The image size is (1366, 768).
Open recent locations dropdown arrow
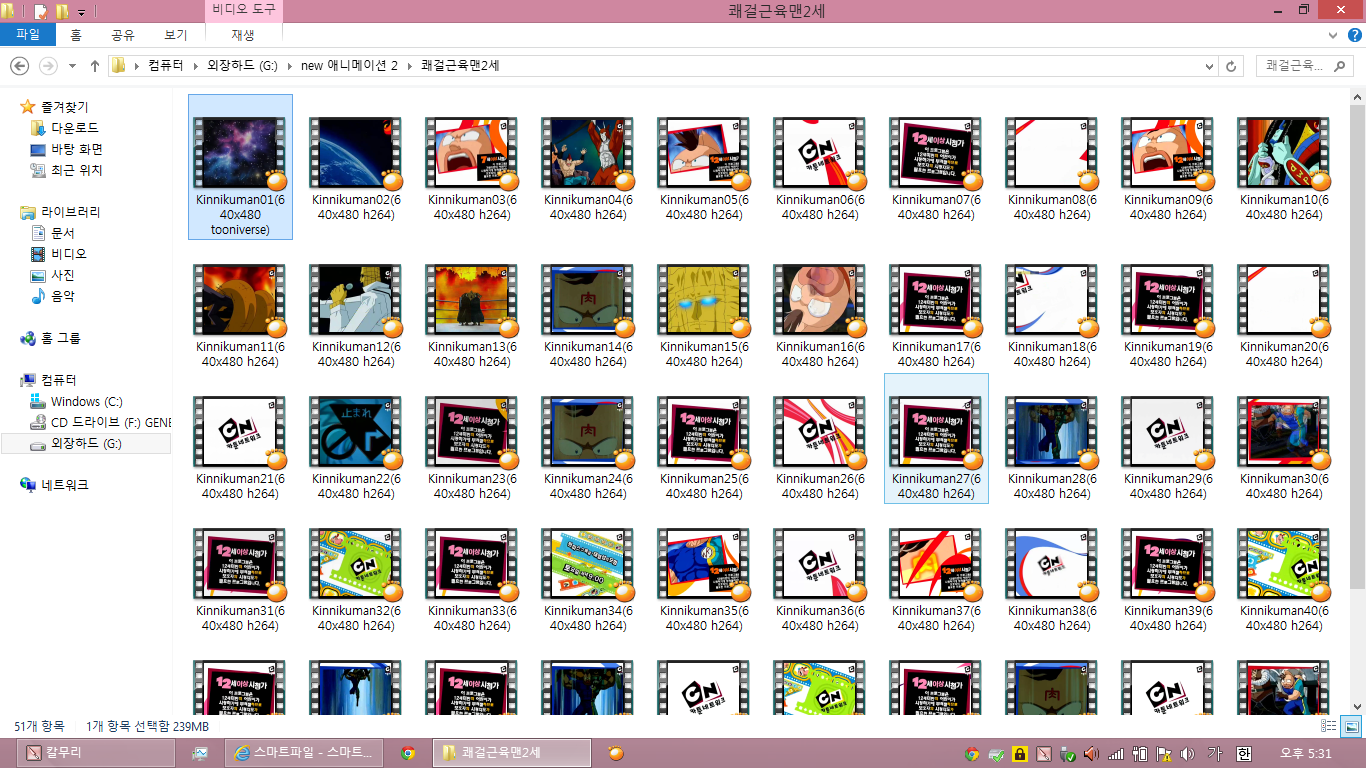(72, 66)
